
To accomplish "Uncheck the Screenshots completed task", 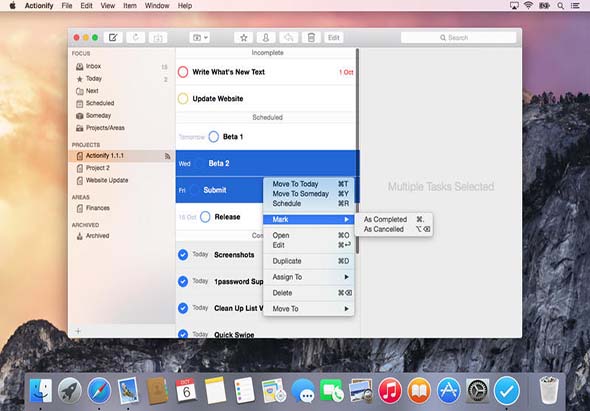I will point(183,255).
